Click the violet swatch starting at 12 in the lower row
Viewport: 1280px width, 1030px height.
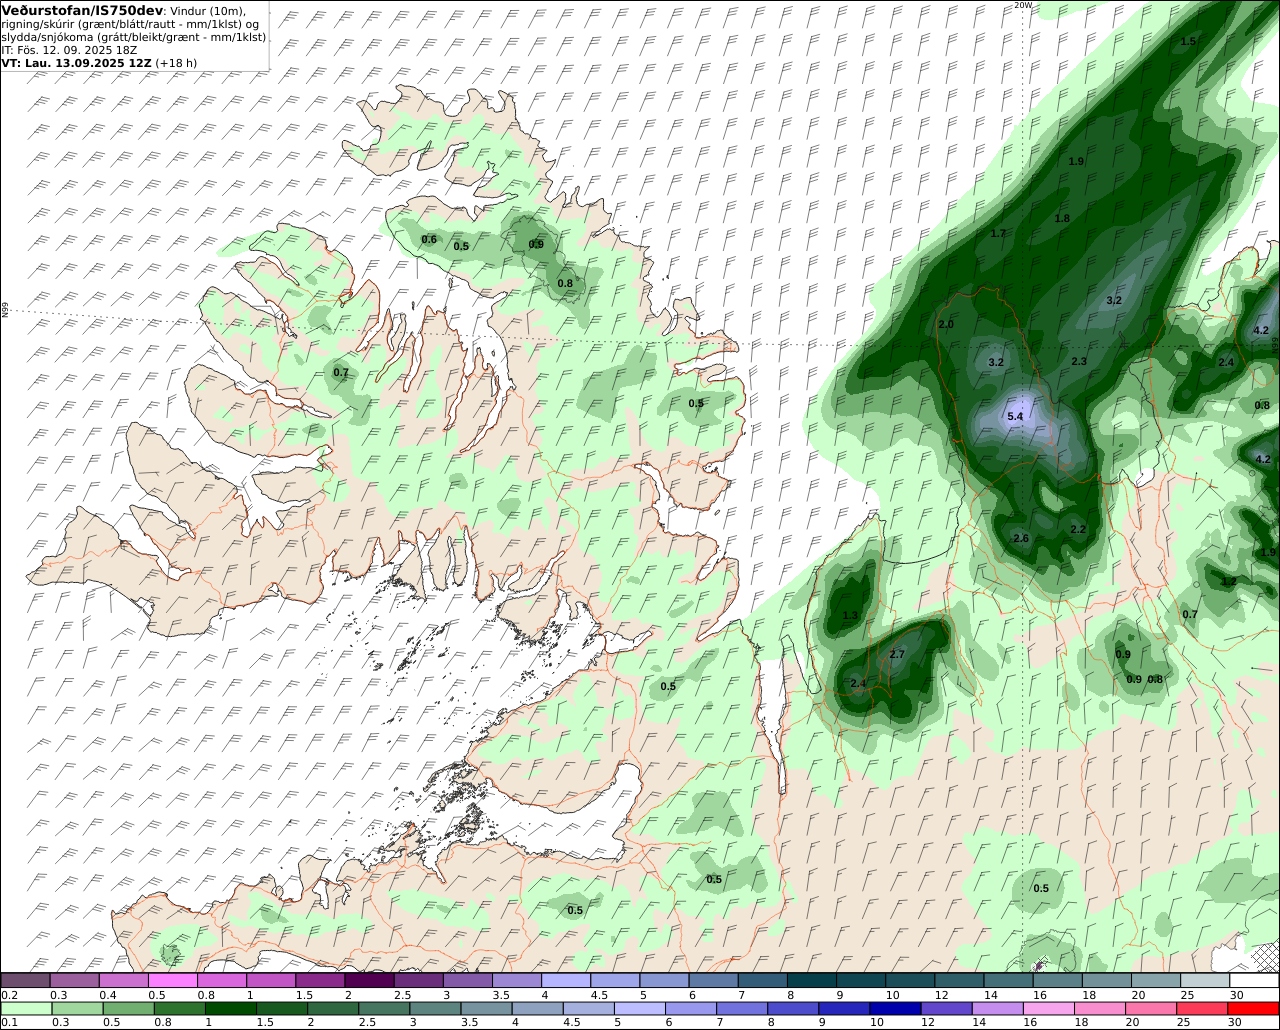pos(946,1008)
